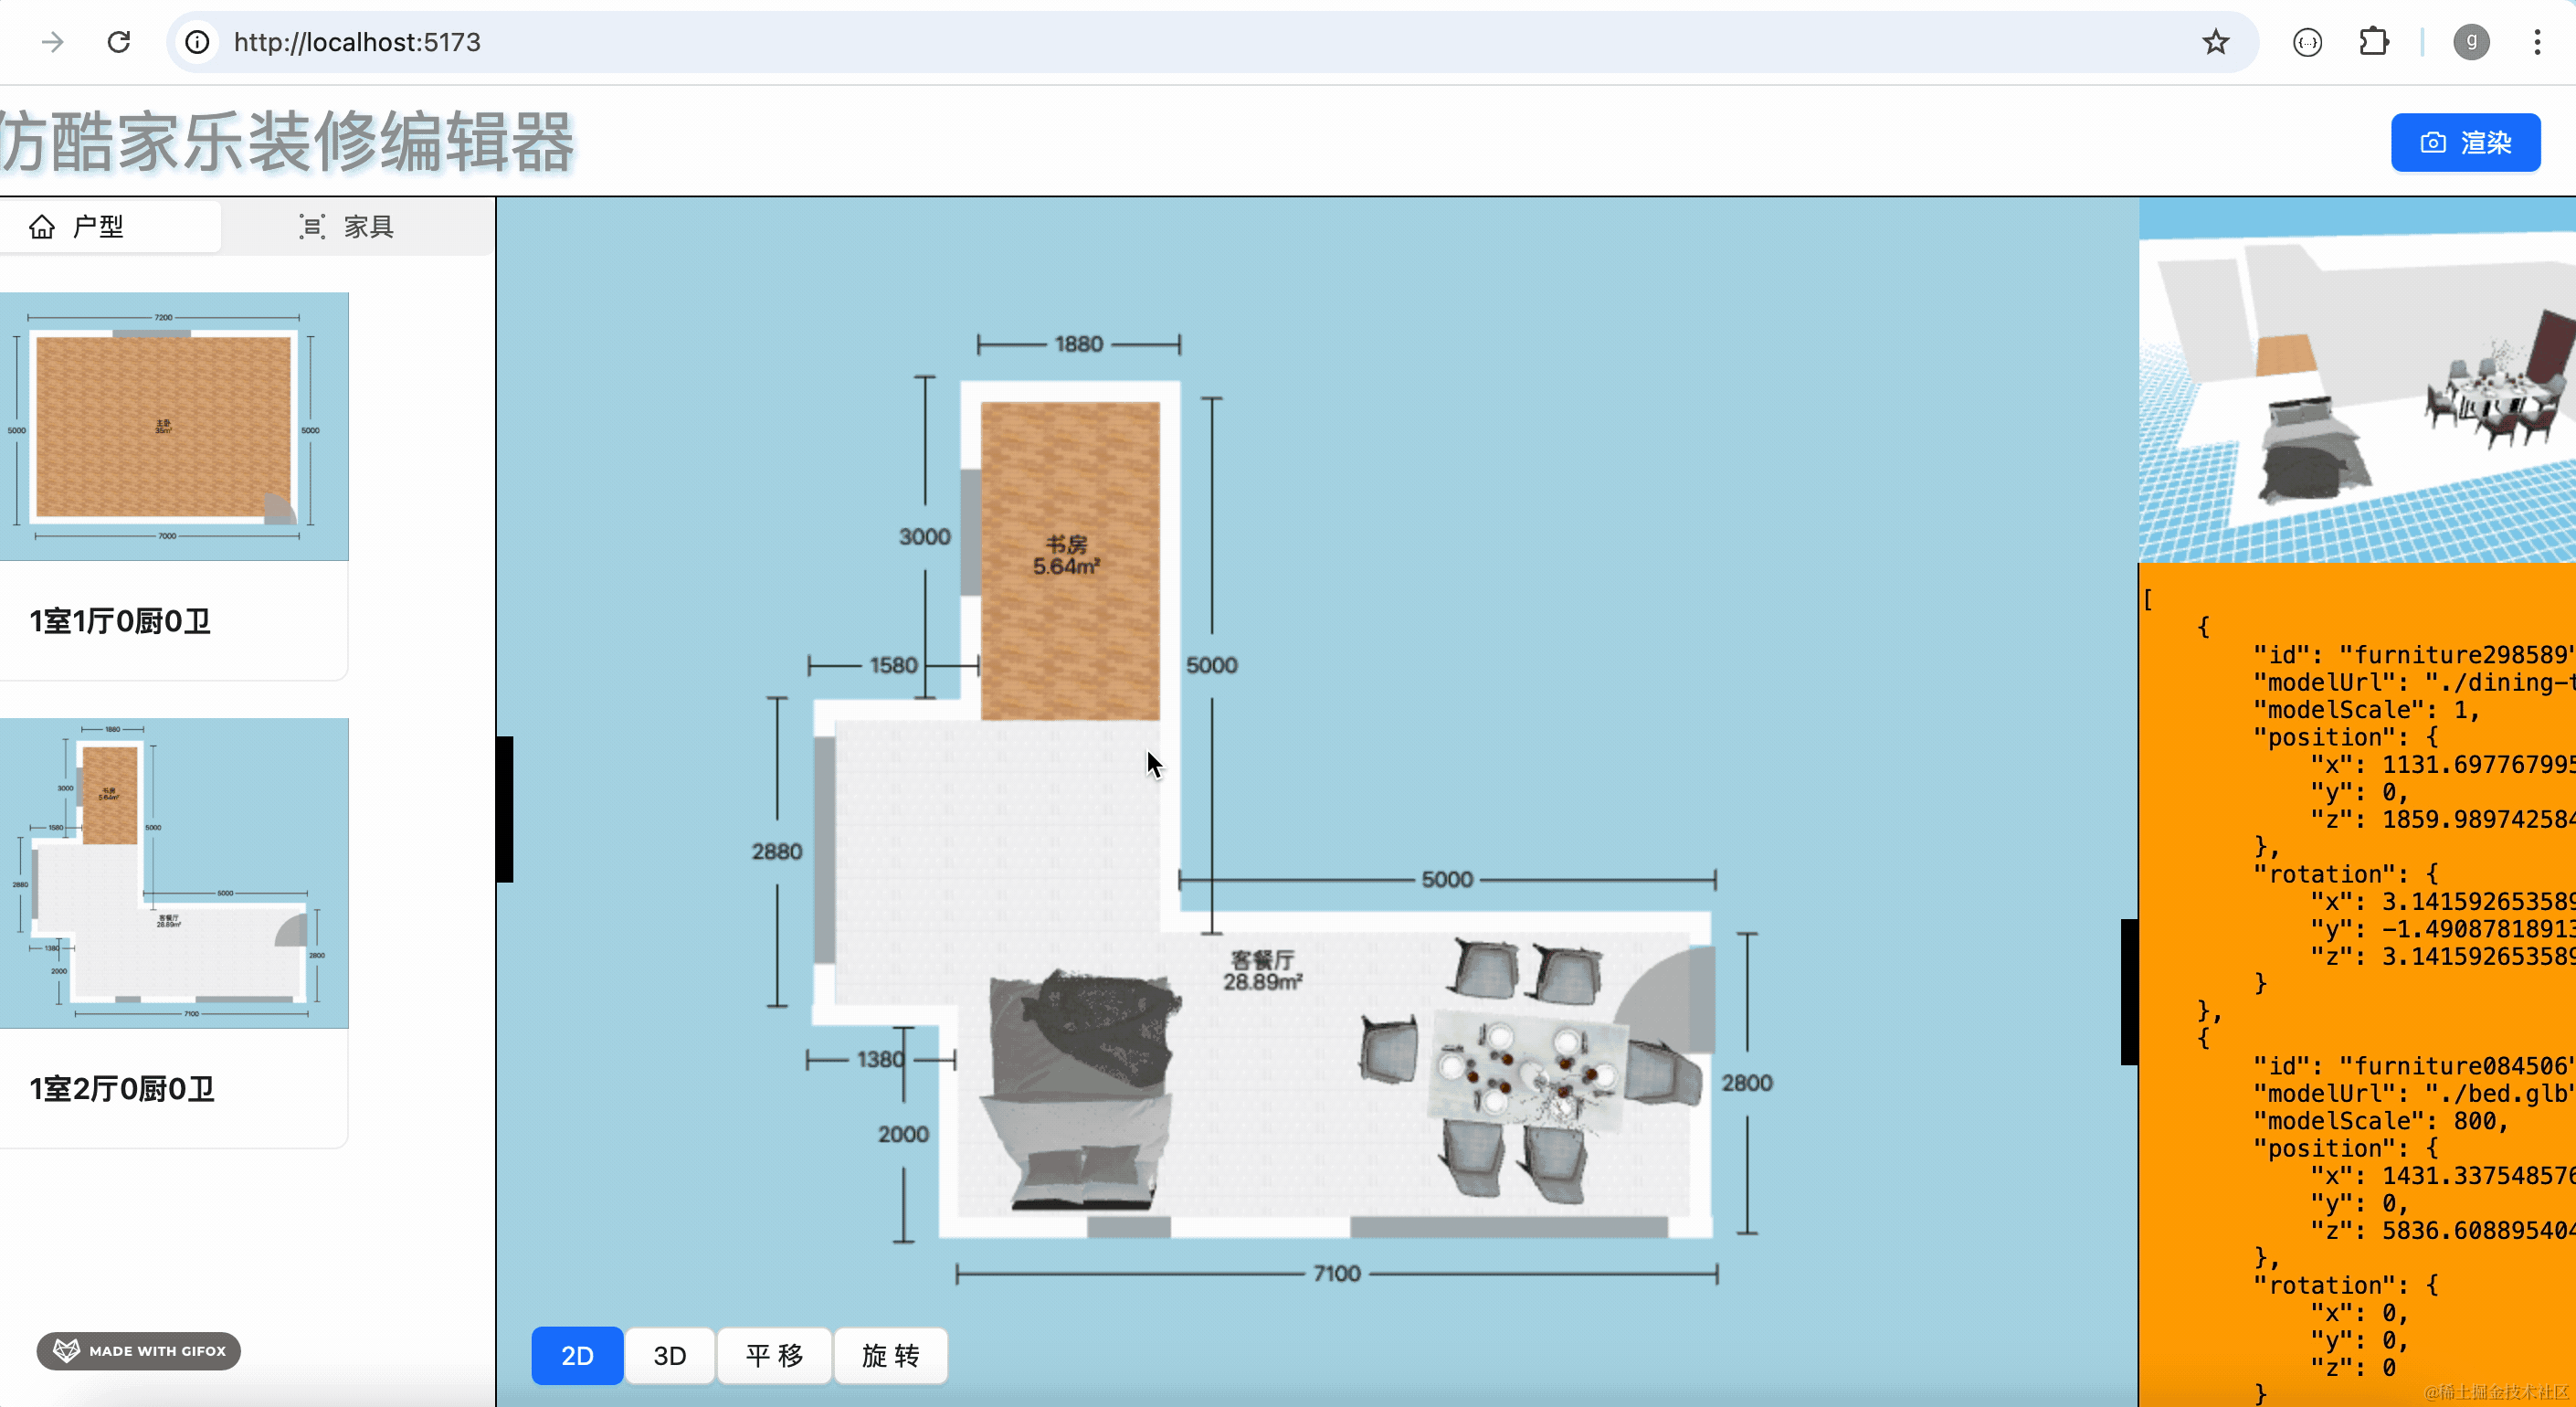Open the Chrome profile avatar
Viewport: 2576px width, 1407px height.
pos(2471,42)
